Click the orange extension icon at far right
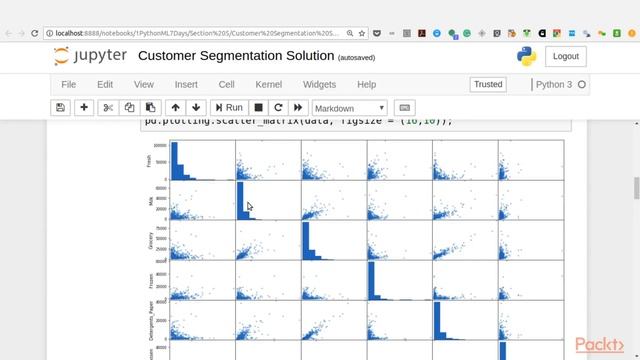This screenshot has width=640, height=360. tap(632, 33)
